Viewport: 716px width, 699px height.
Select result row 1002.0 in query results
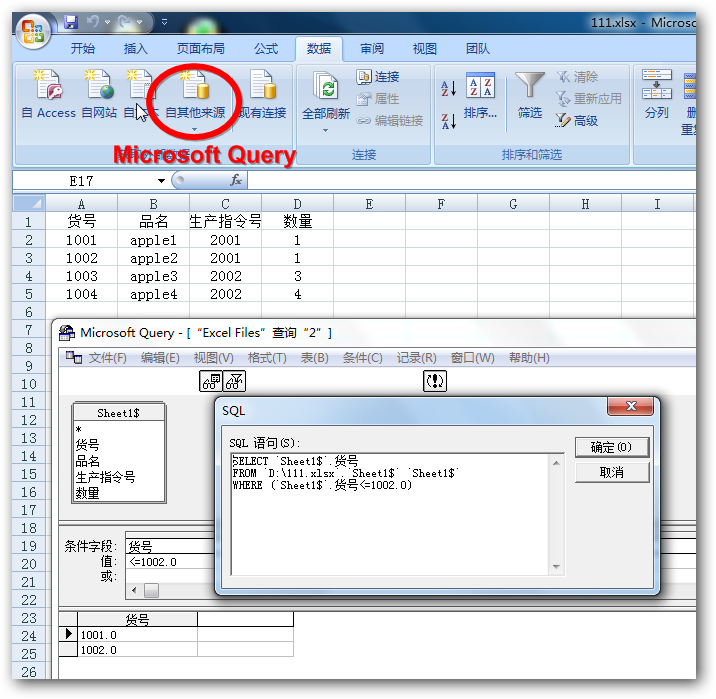tap(137, 649)
